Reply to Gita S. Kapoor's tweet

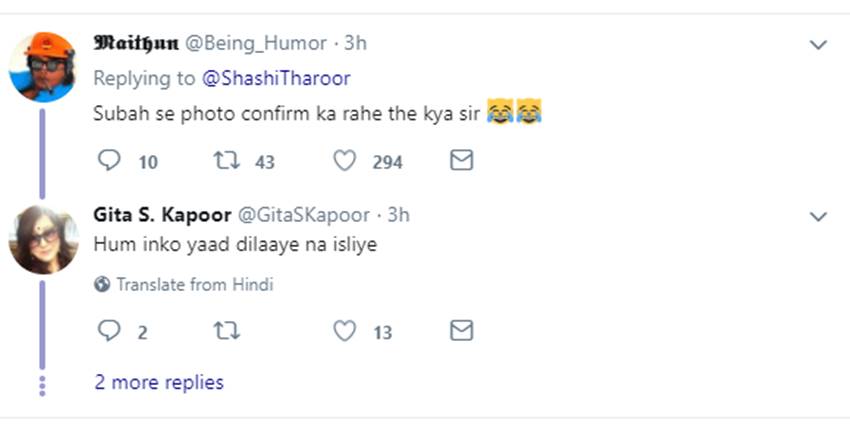click(111, 332)
